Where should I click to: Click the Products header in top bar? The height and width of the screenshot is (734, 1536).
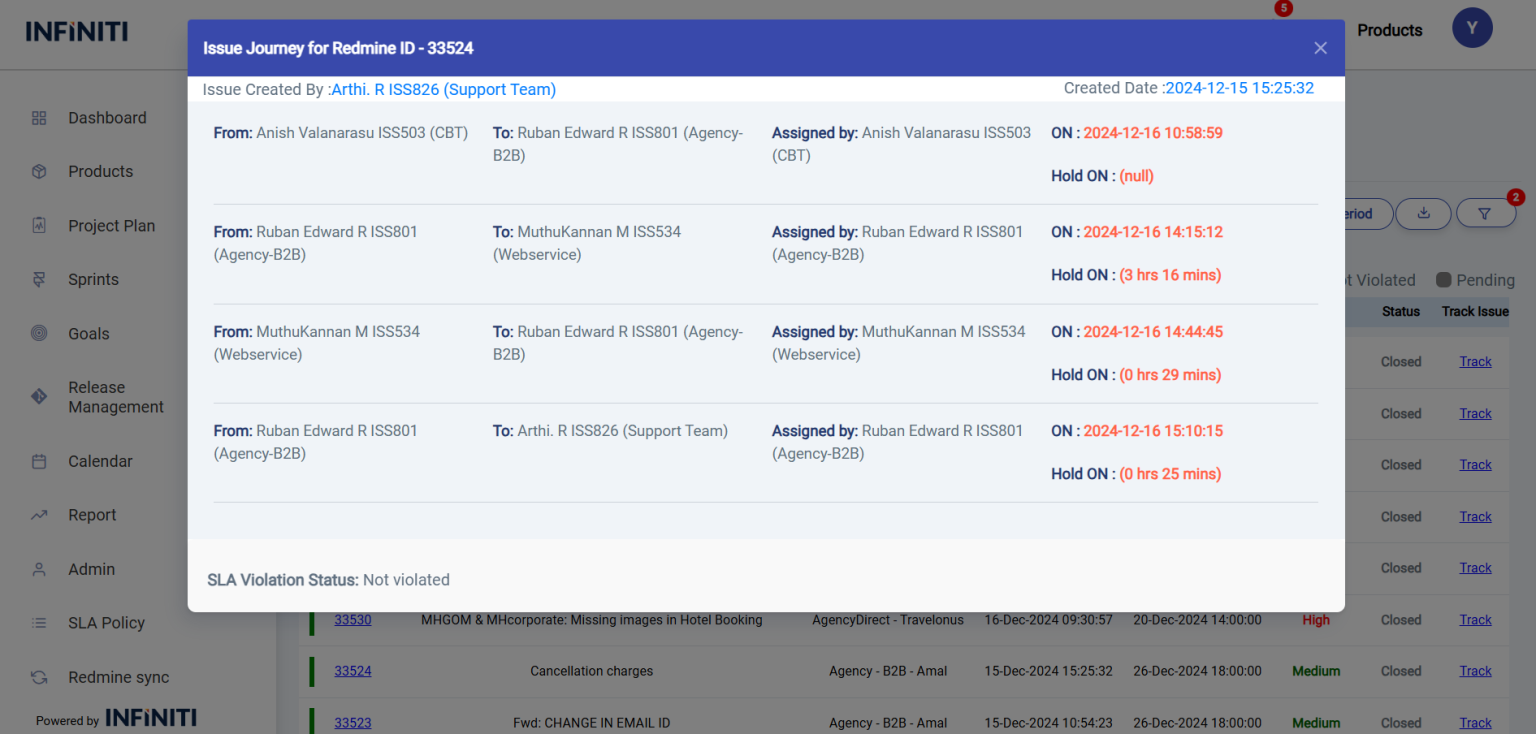(1389, 30)
